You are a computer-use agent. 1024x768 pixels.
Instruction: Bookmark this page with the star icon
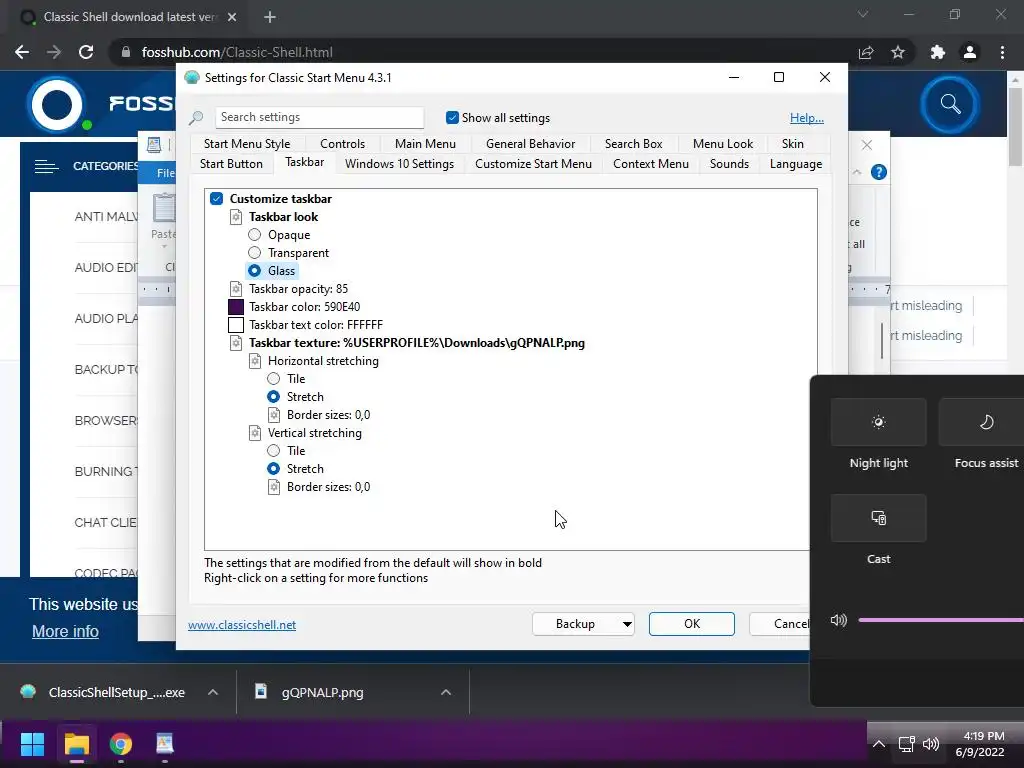(898, 52)
